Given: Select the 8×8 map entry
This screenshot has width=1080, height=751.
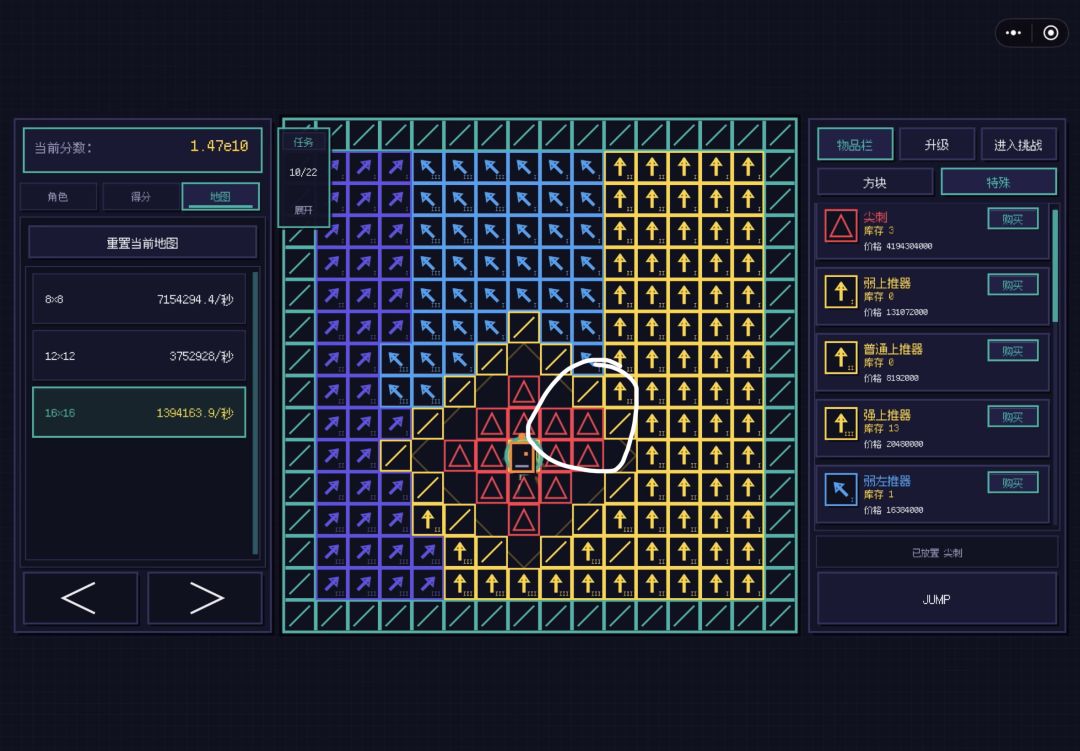Looking at the screenshot, I should (x=139, y=299).
